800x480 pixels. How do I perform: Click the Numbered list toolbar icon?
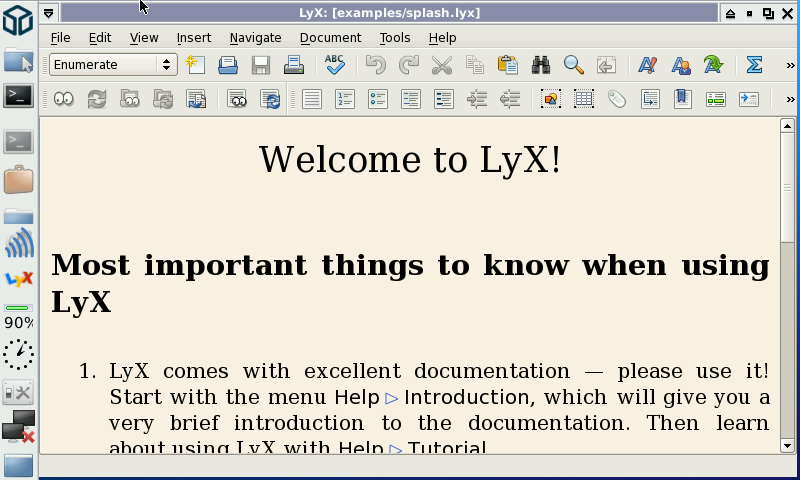[x=345, y=99]
